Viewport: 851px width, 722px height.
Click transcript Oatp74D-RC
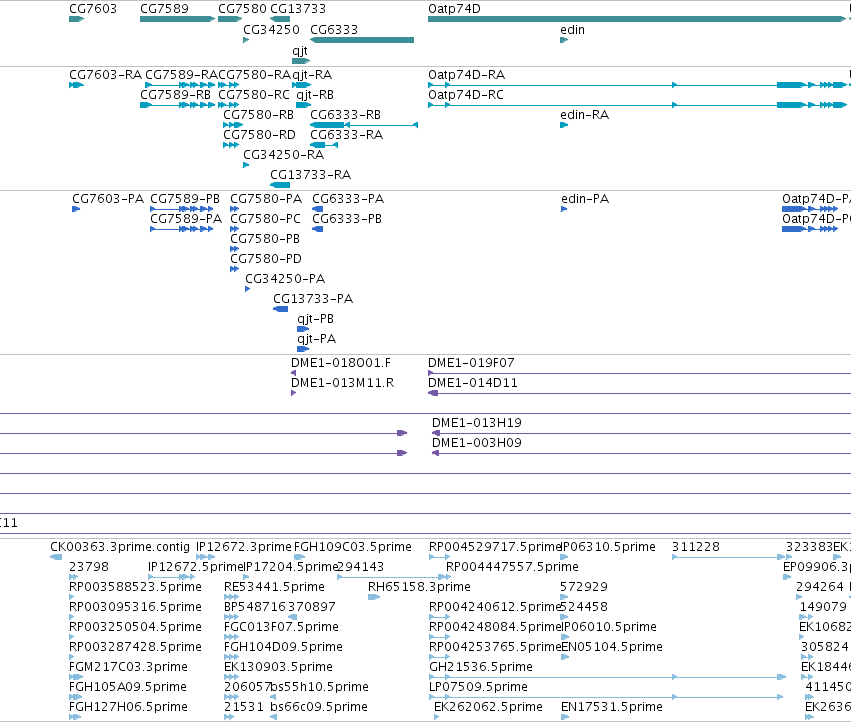point(466,94)
